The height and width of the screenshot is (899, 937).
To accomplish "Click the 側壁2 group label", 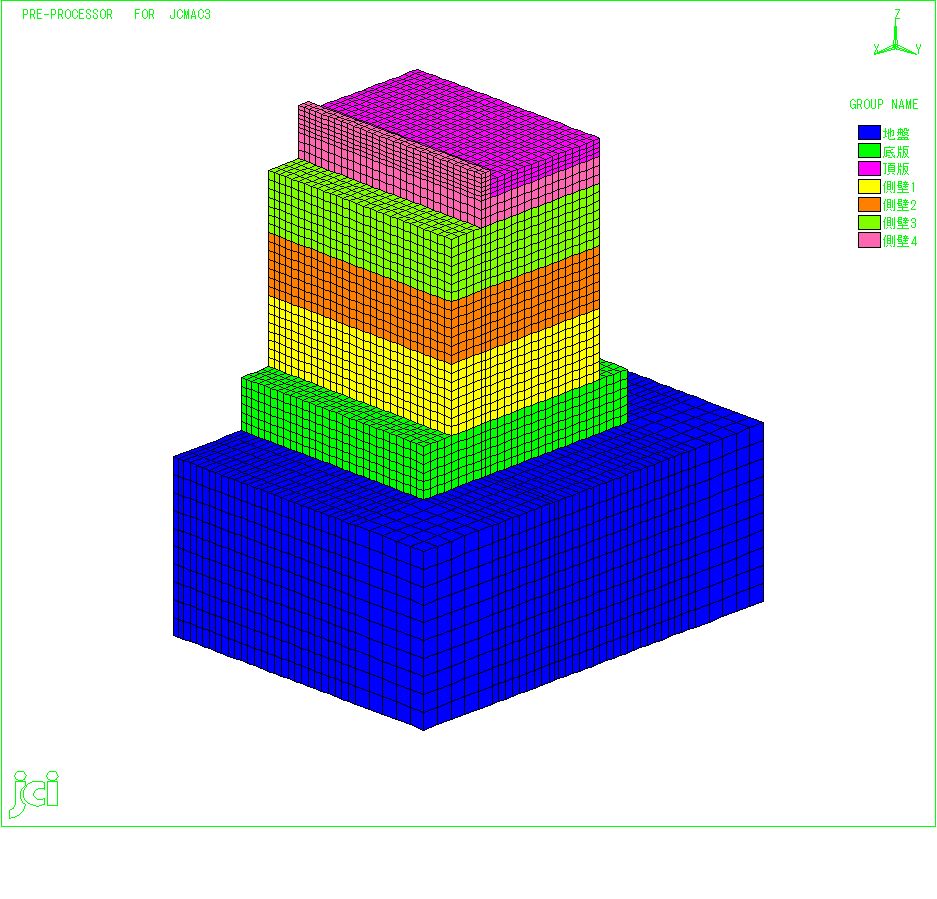I will point(899,205).
